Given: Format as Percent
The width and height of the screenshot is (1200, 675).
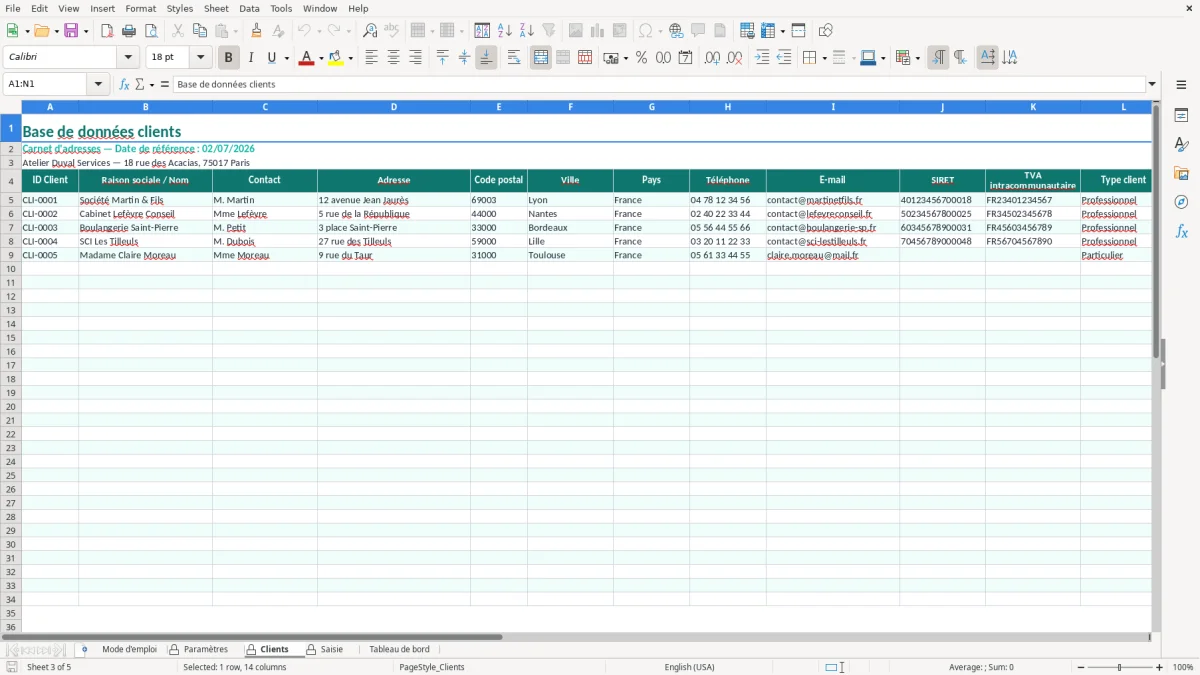Looking at the screenshot, I should 641,58.
